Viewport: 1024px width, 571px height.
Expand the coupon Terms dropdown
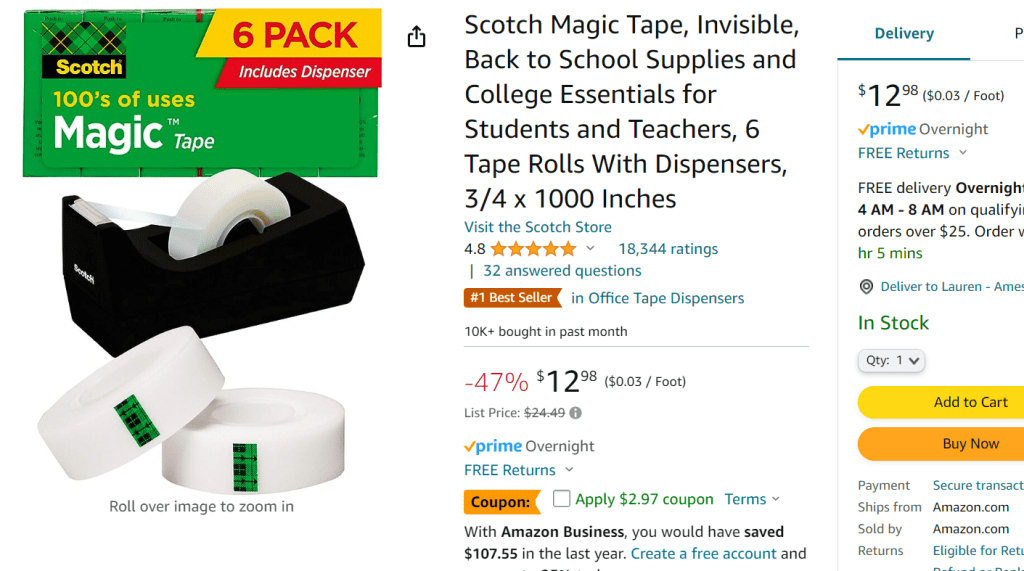(x=752, y=499)
